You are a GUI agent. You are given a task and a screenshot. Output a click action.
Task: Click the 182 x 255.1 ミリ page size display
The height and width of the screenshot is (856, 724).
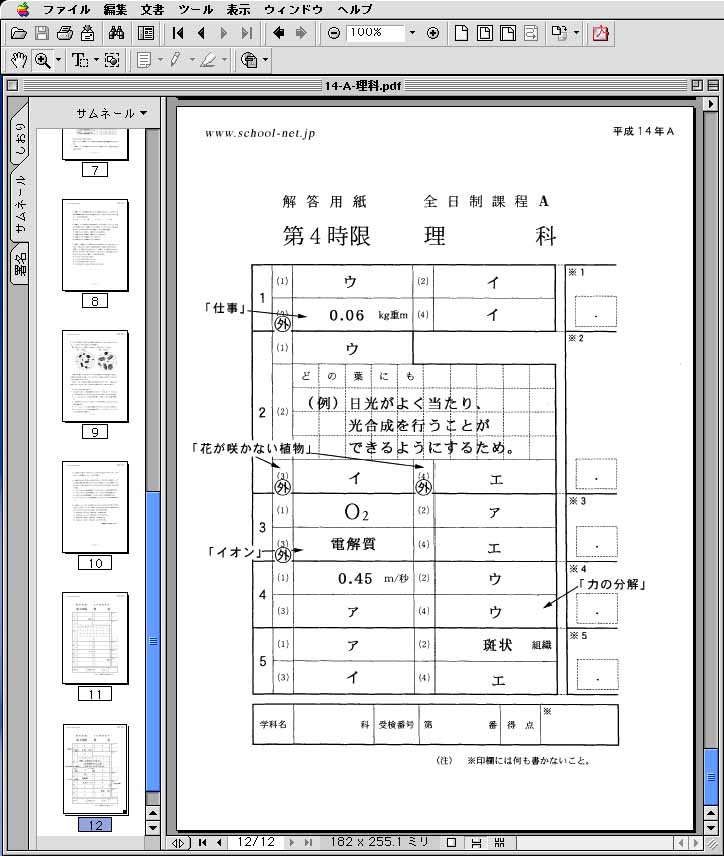click(x=379, y=842)
